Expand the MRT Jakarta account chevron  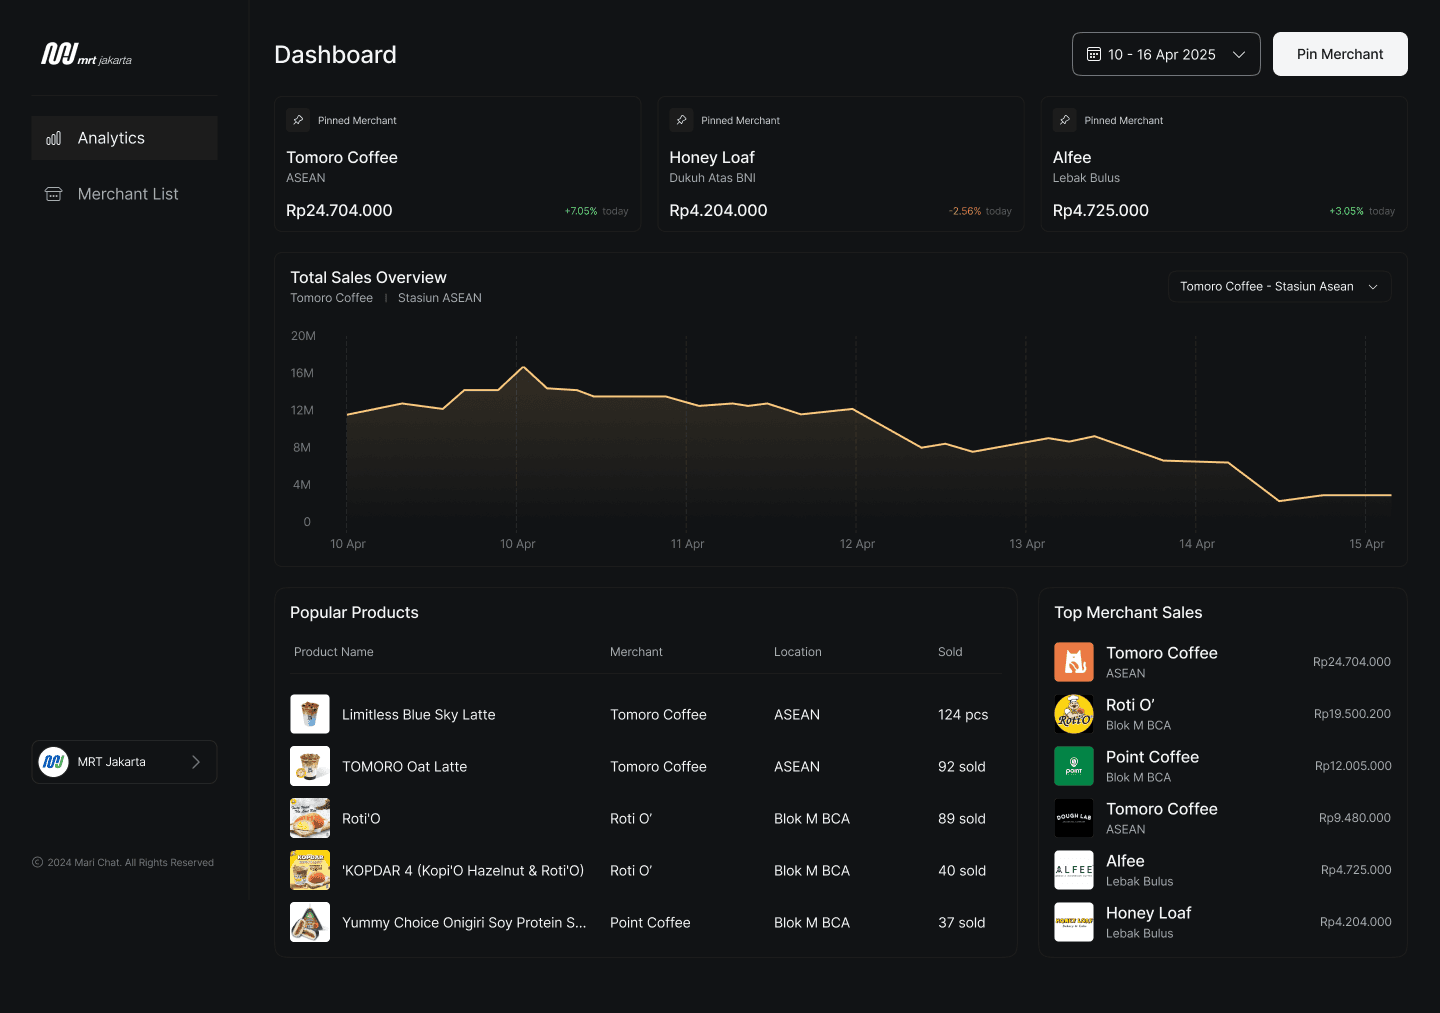[x=196, y=762]
